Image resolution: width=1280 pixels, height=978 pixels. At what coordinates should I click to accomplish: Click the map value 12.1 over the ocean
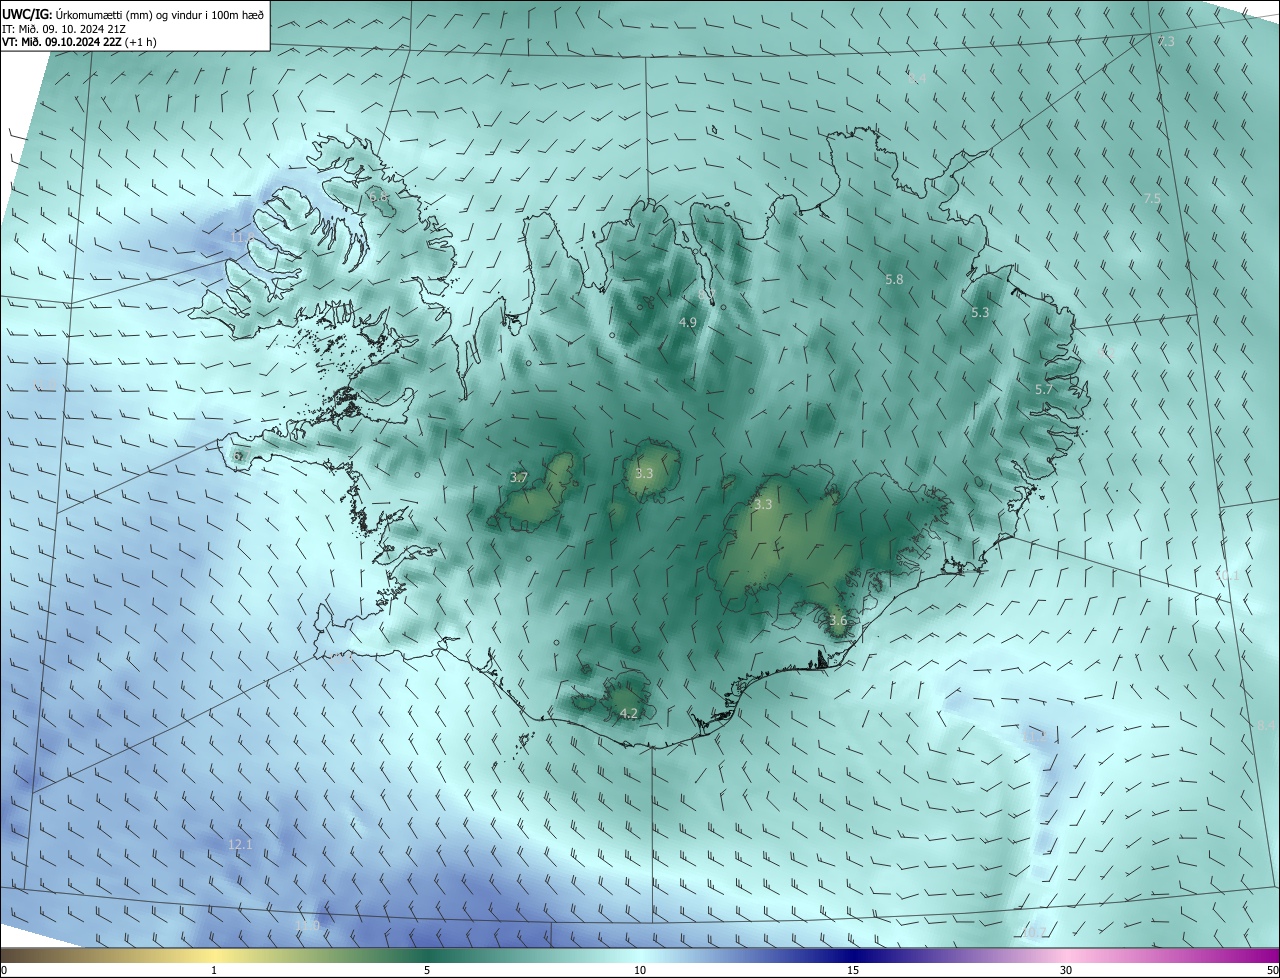[240, 845]
